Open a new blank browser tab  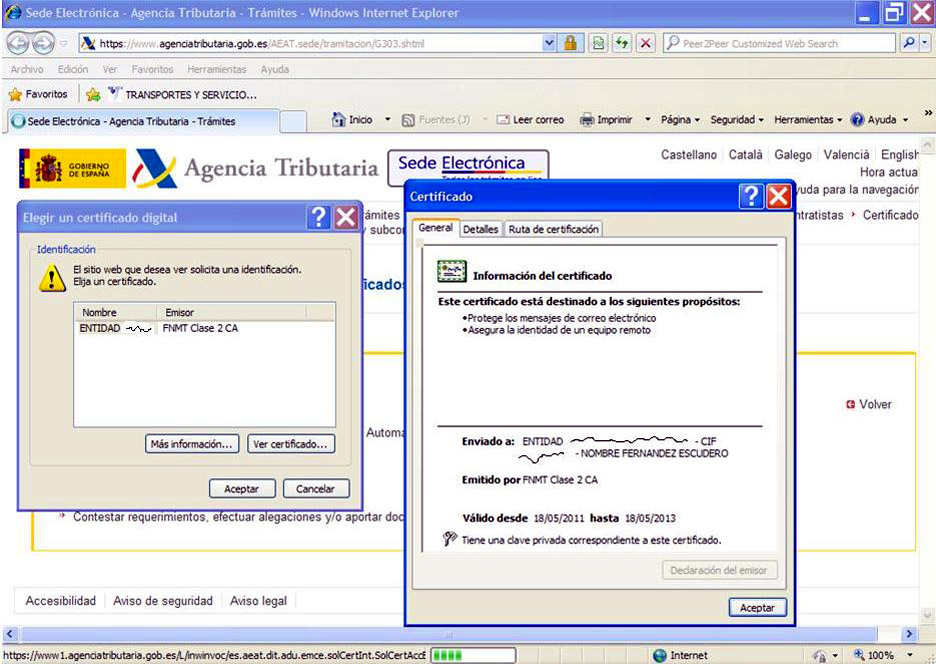[293, 121]
